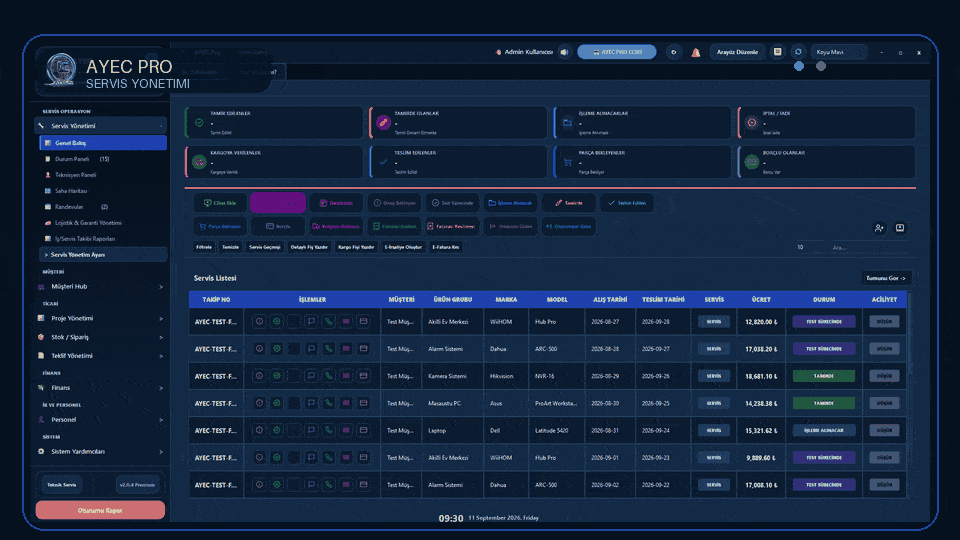The height and width of the screenshot is (540, 960).
Task: Open the message icon in the Latitude 5420 row
Action: click(311, 430)
